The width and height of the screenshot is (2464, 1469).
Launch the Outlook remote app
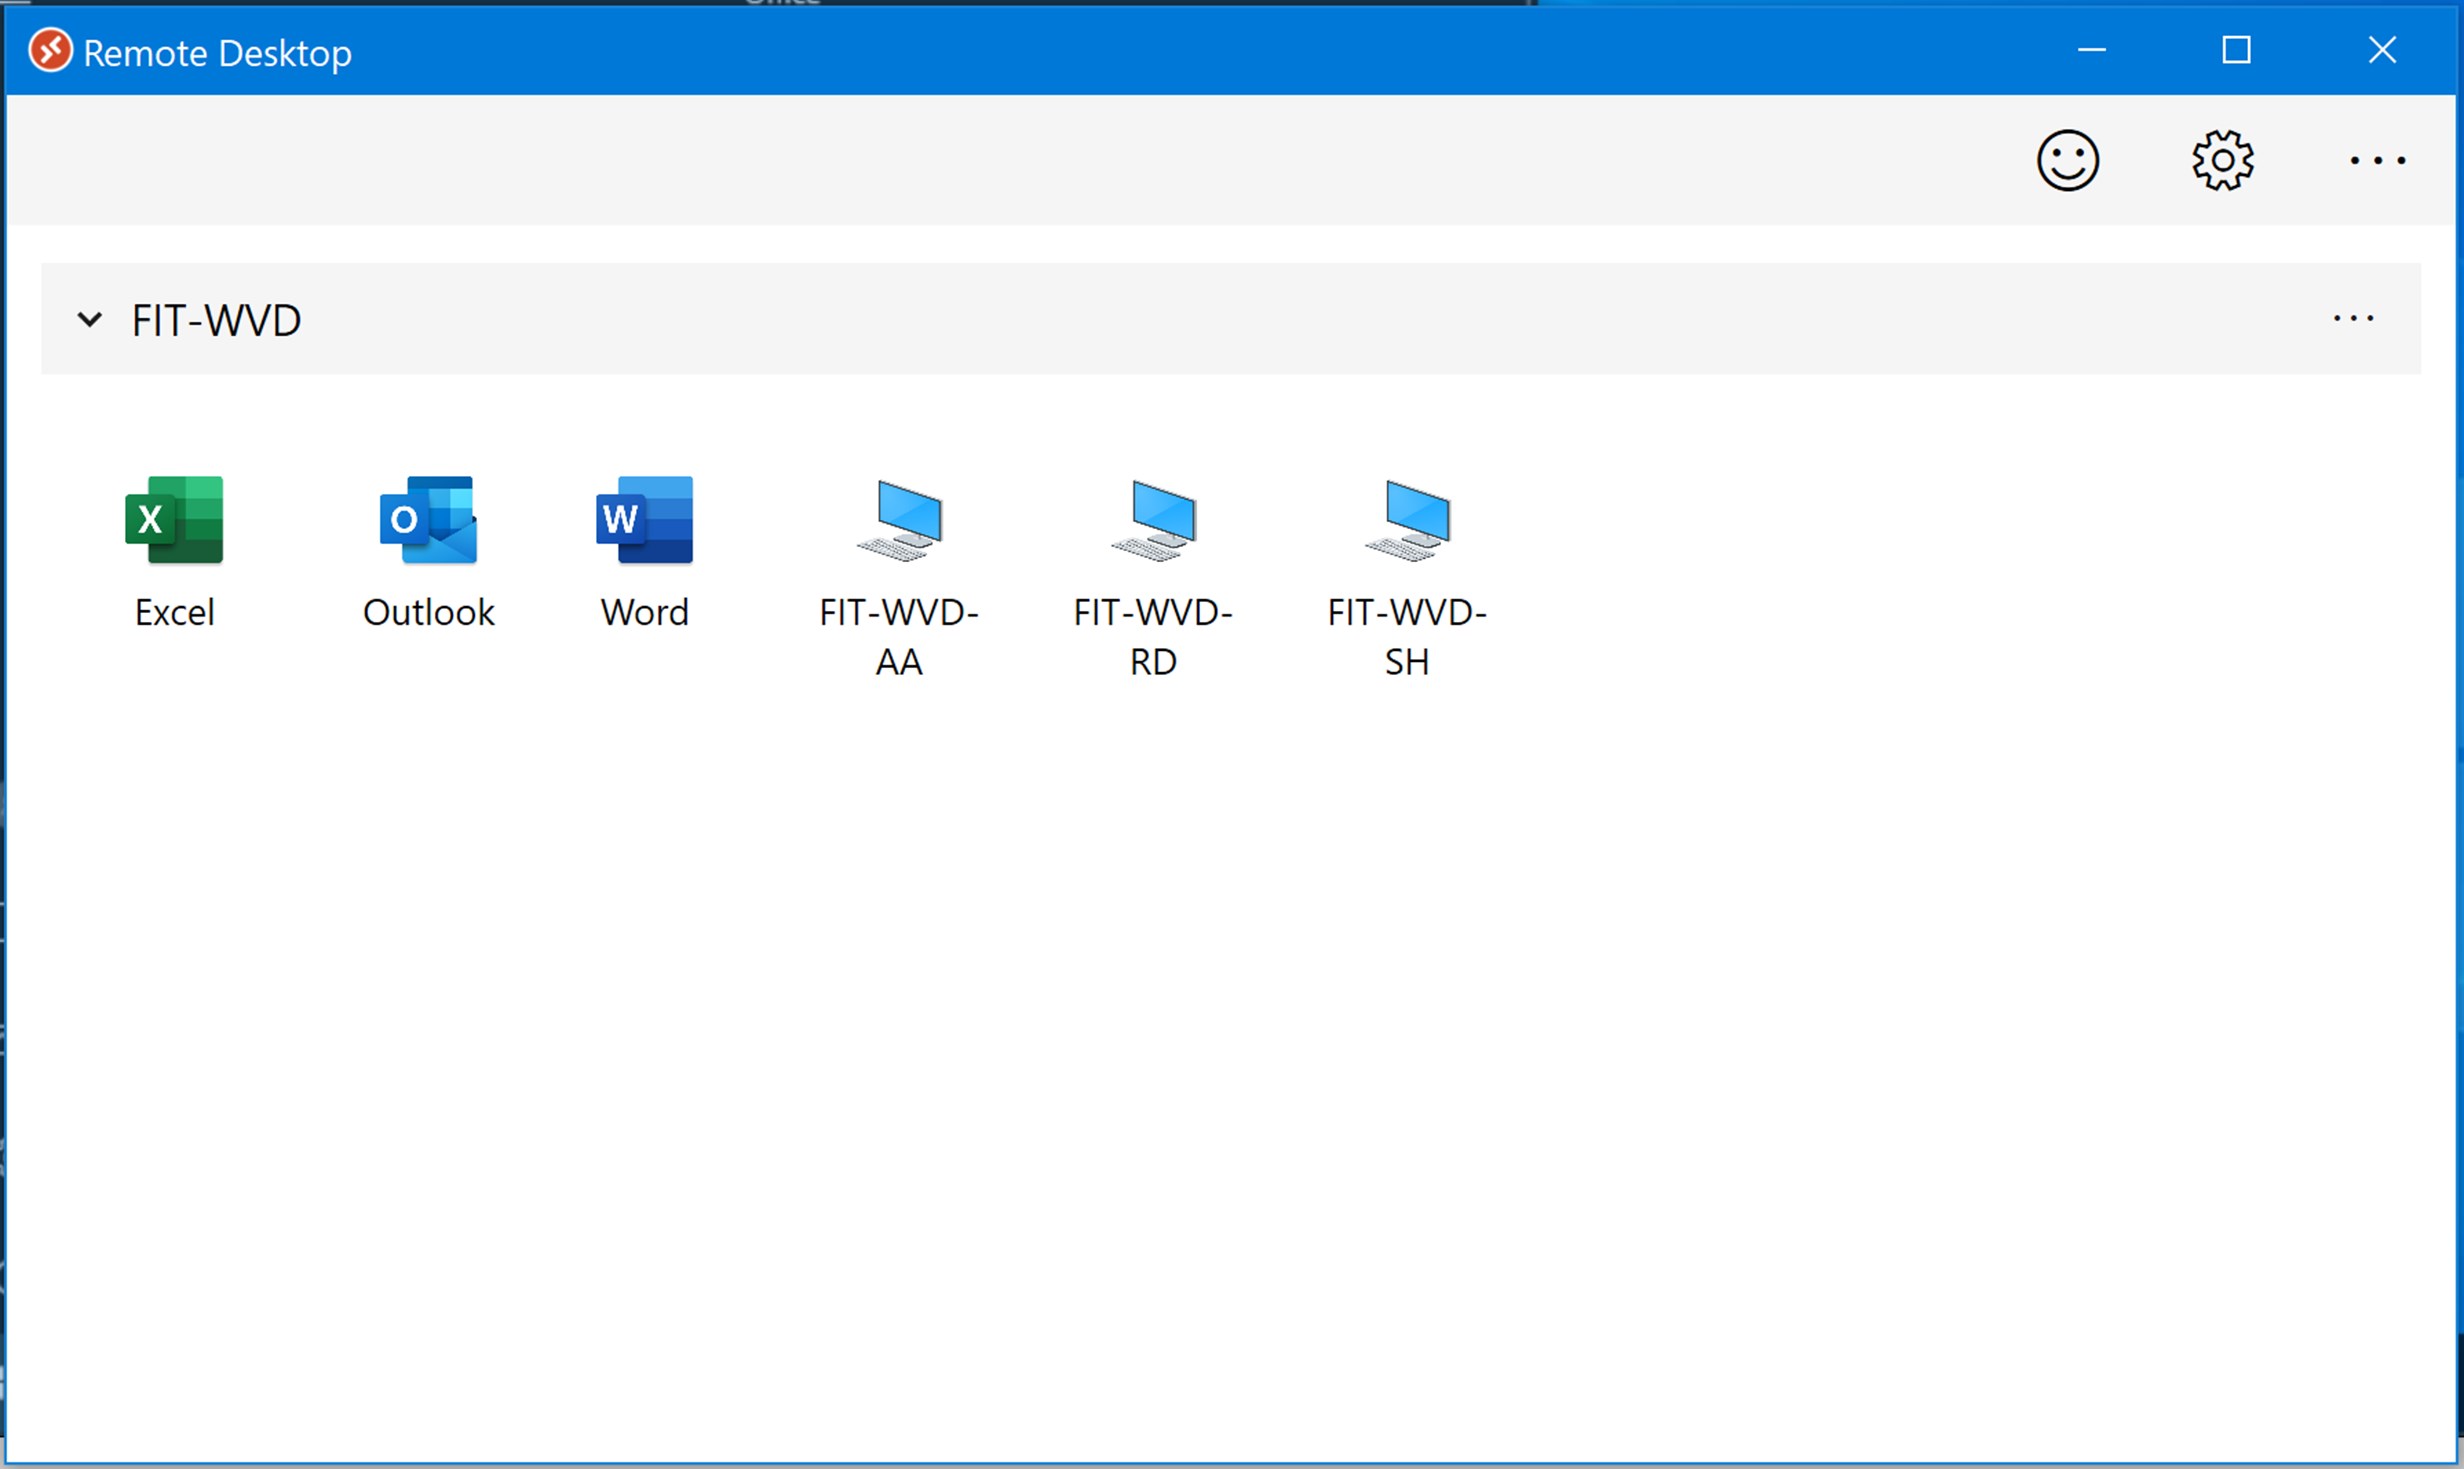click(x=428, y=520)
